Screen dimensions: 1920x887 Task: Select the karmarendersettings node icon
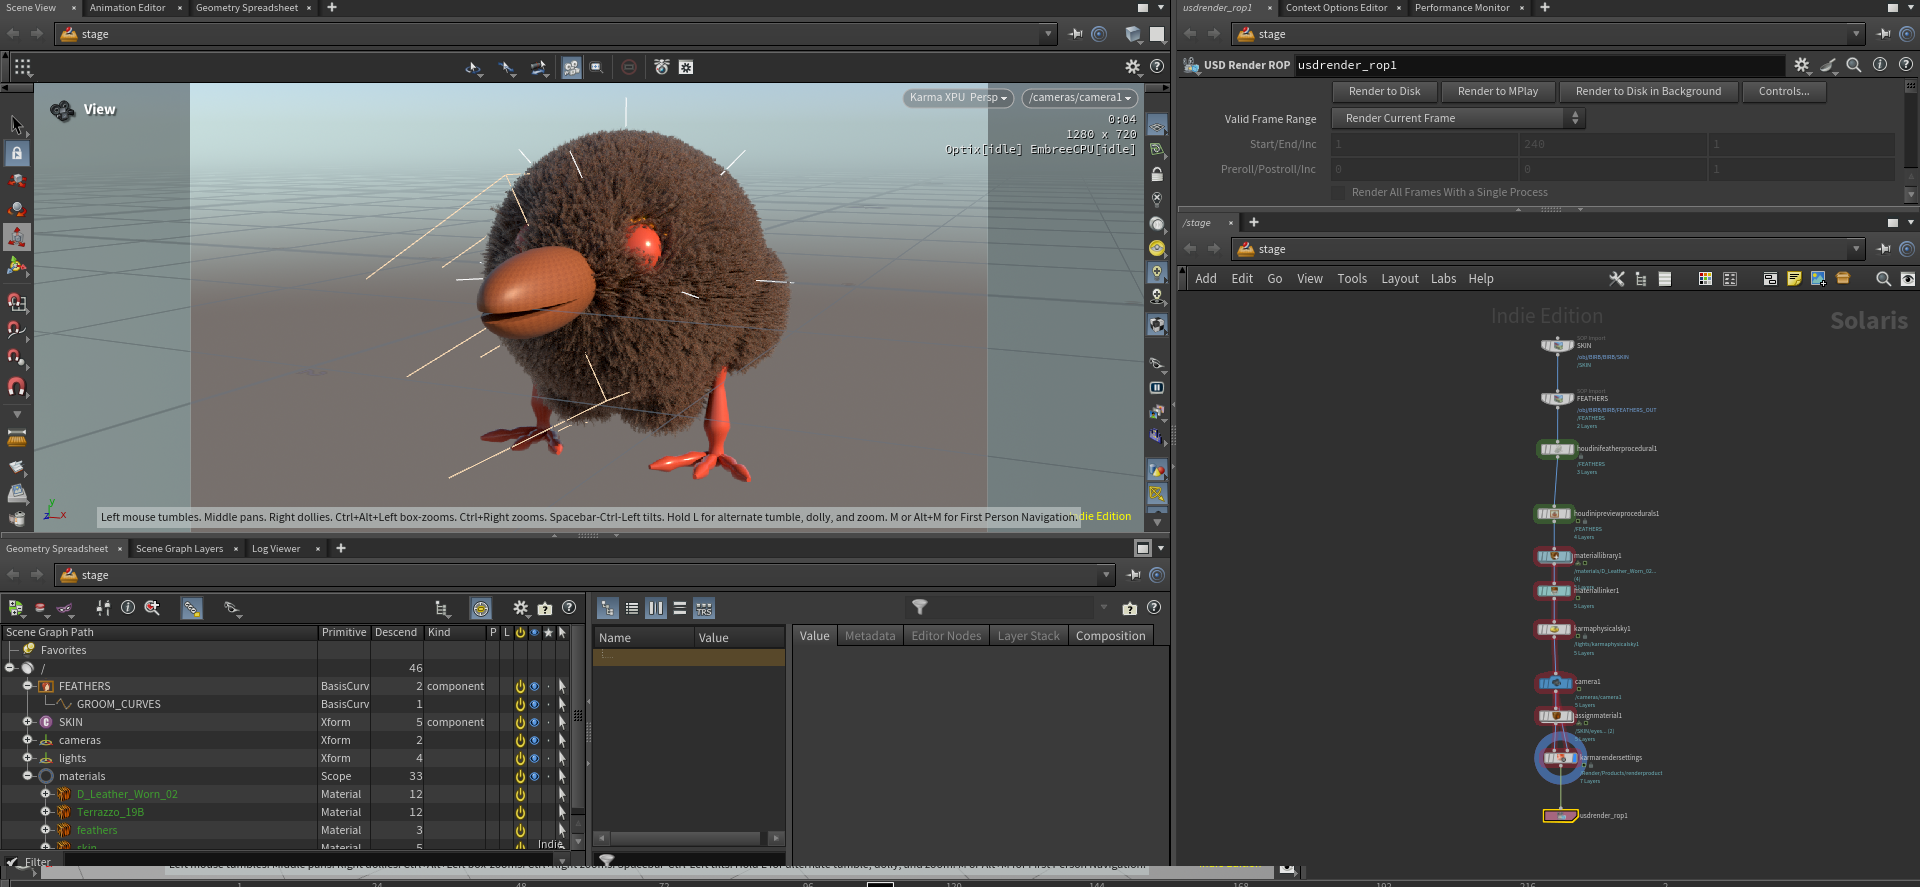coord(1560,758)
